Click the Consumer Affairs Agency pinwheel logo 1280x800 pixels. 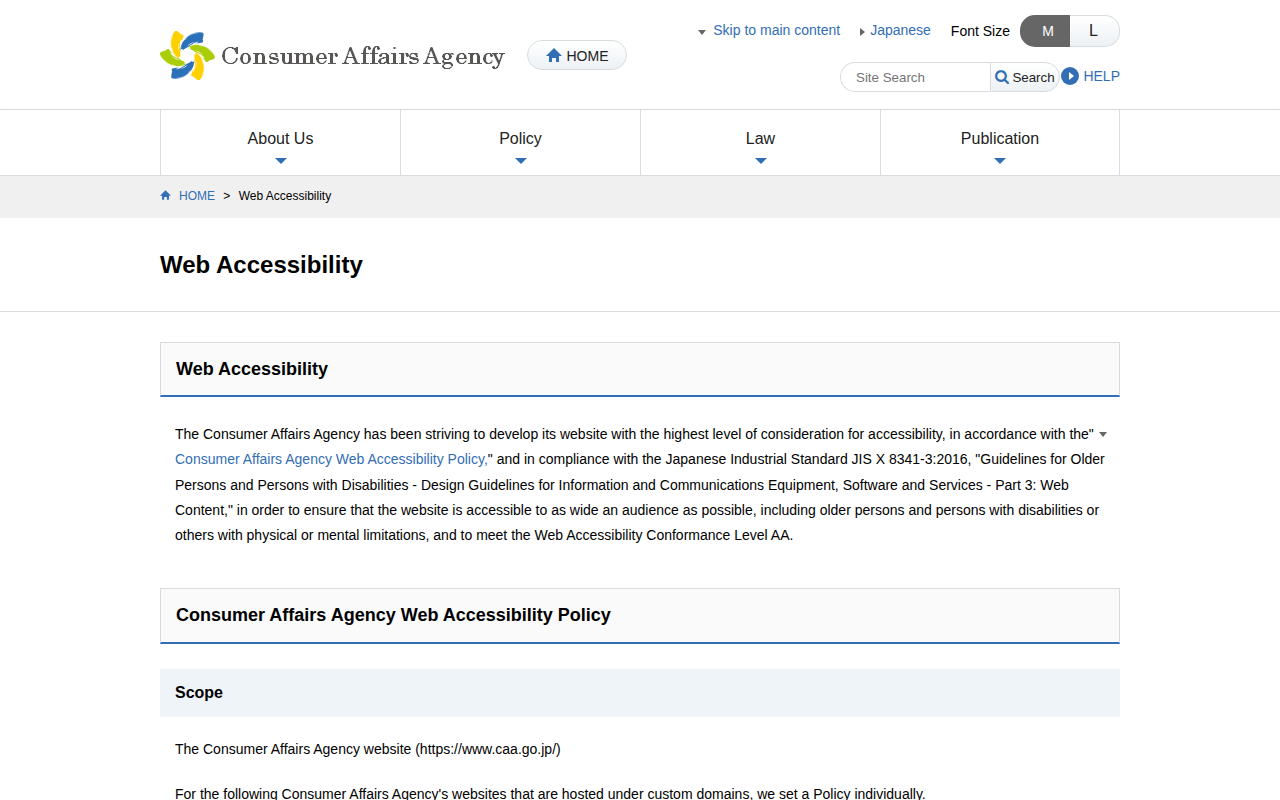click(187, 56)
